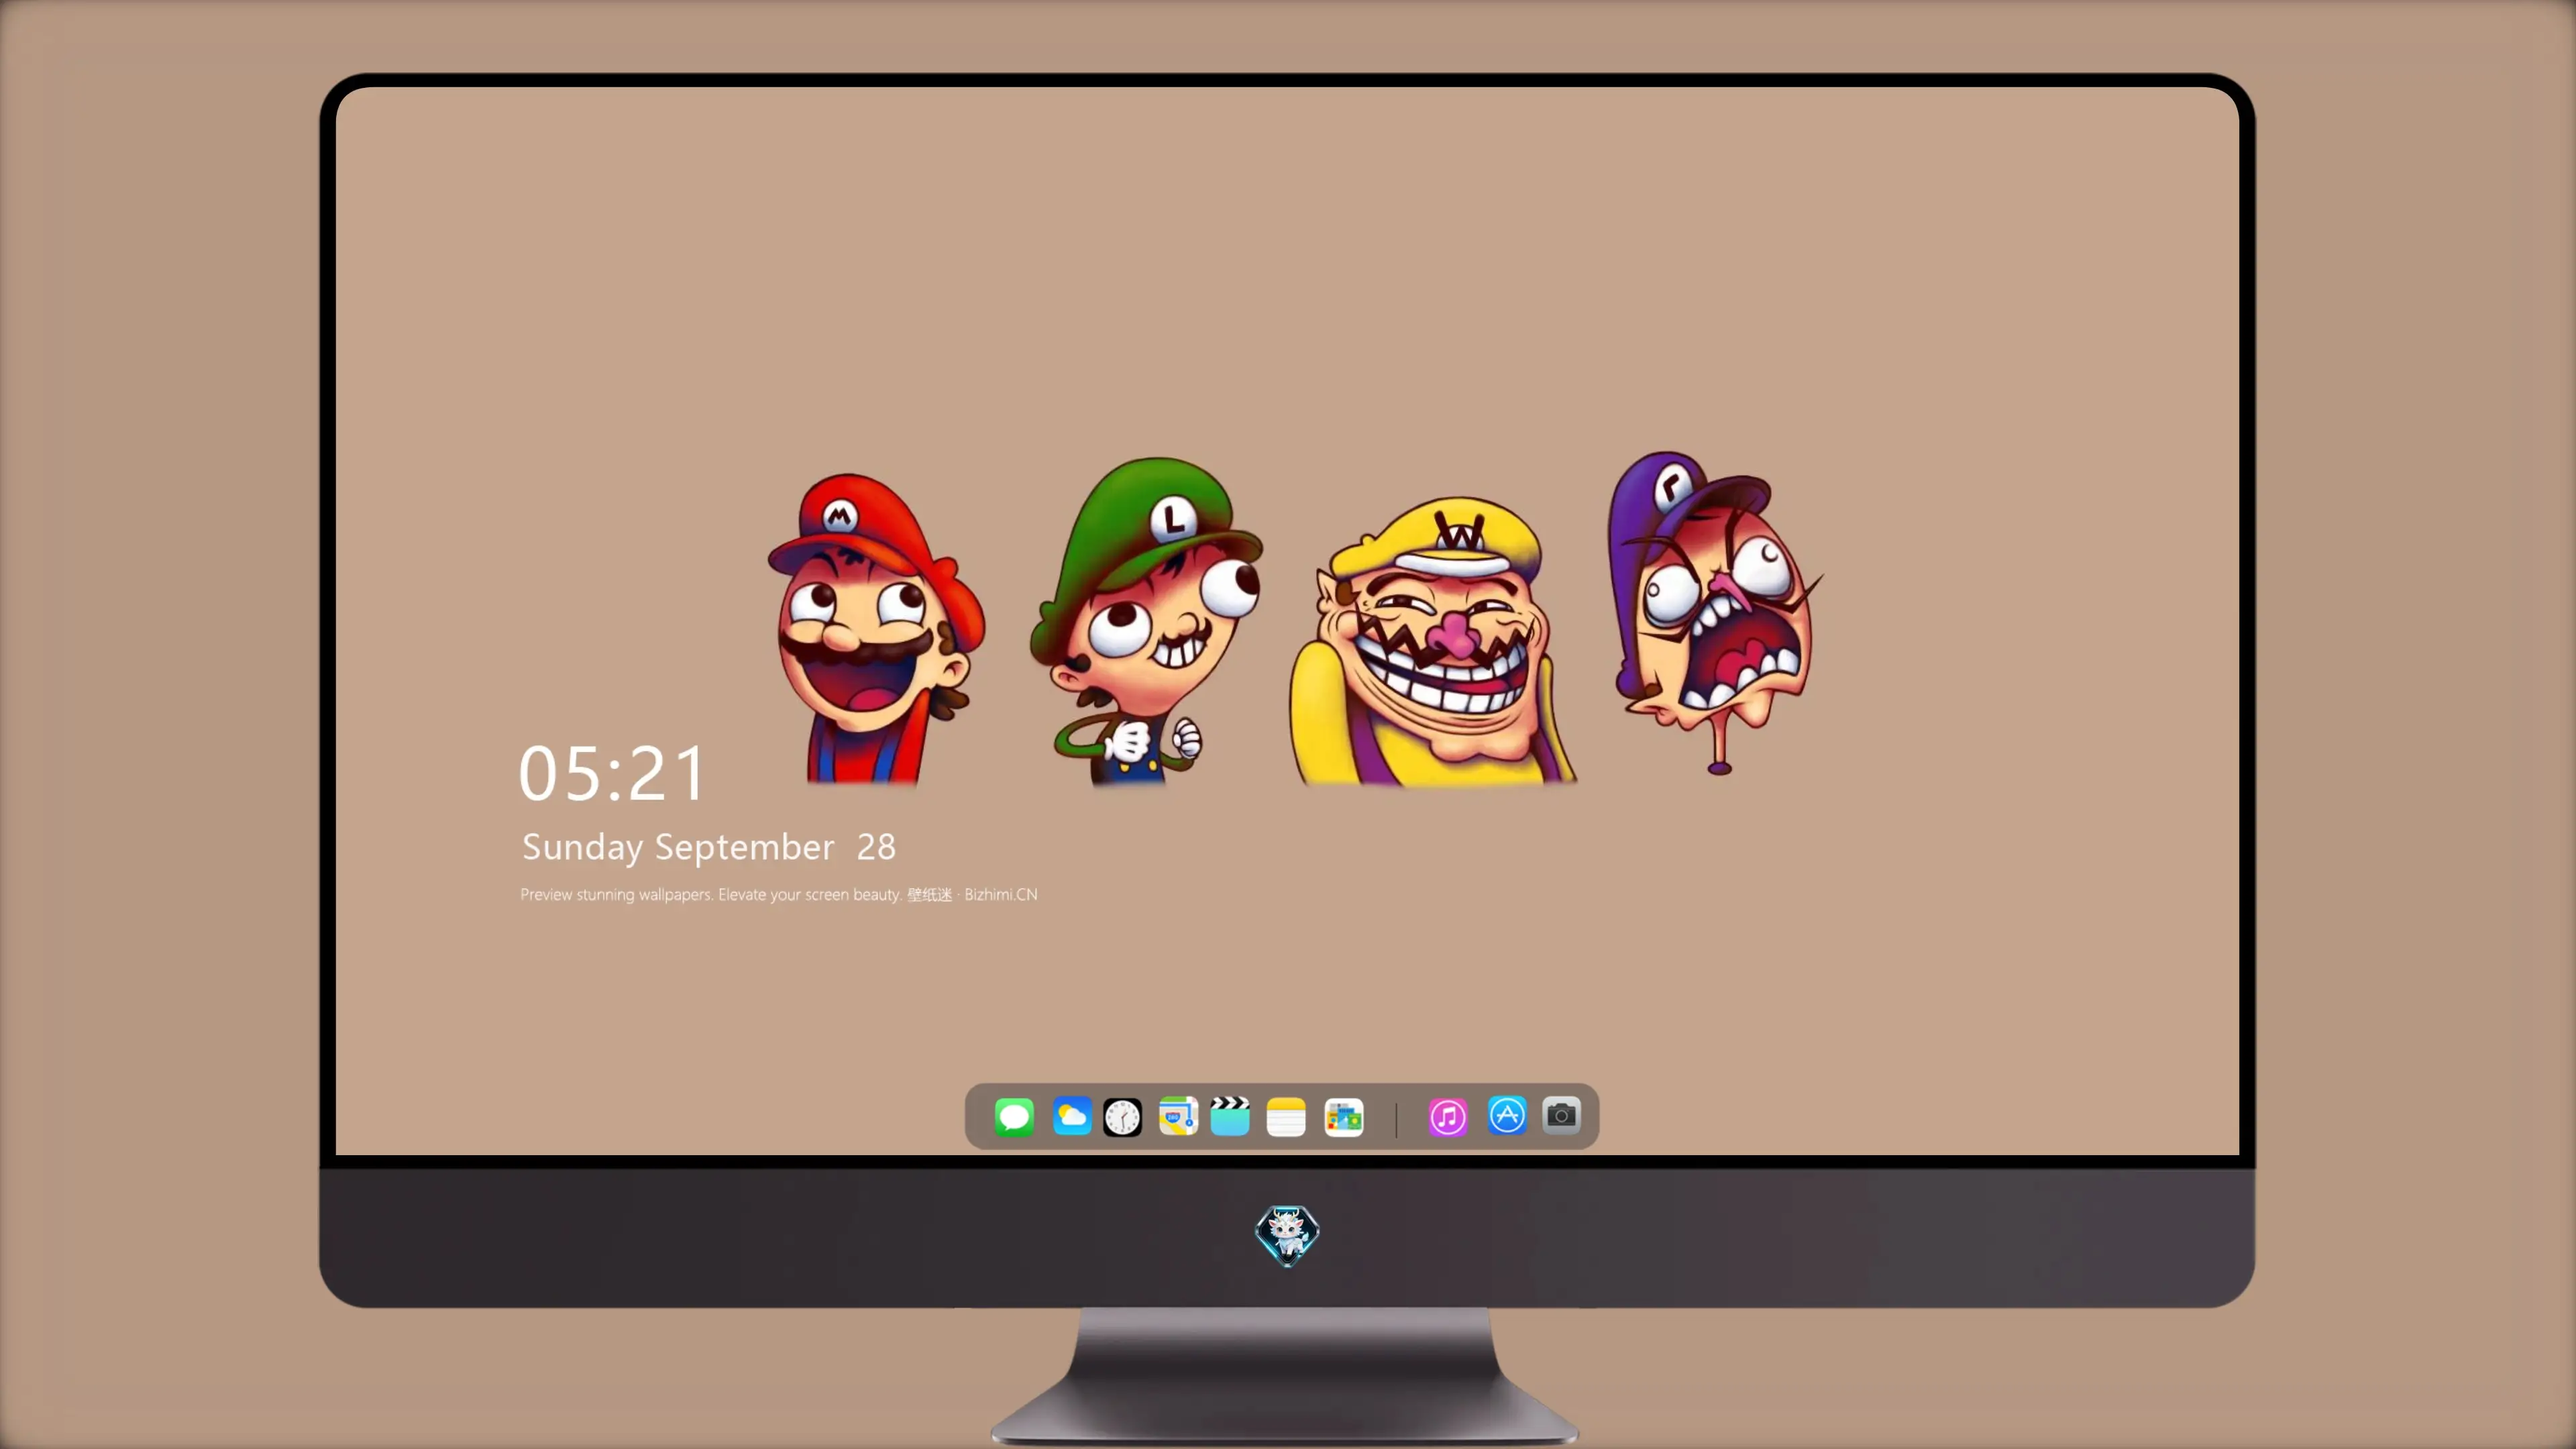Screen dimensions: 2576x1449
Task: Open the Camera app in the dock
Action: (1561, 1115)
